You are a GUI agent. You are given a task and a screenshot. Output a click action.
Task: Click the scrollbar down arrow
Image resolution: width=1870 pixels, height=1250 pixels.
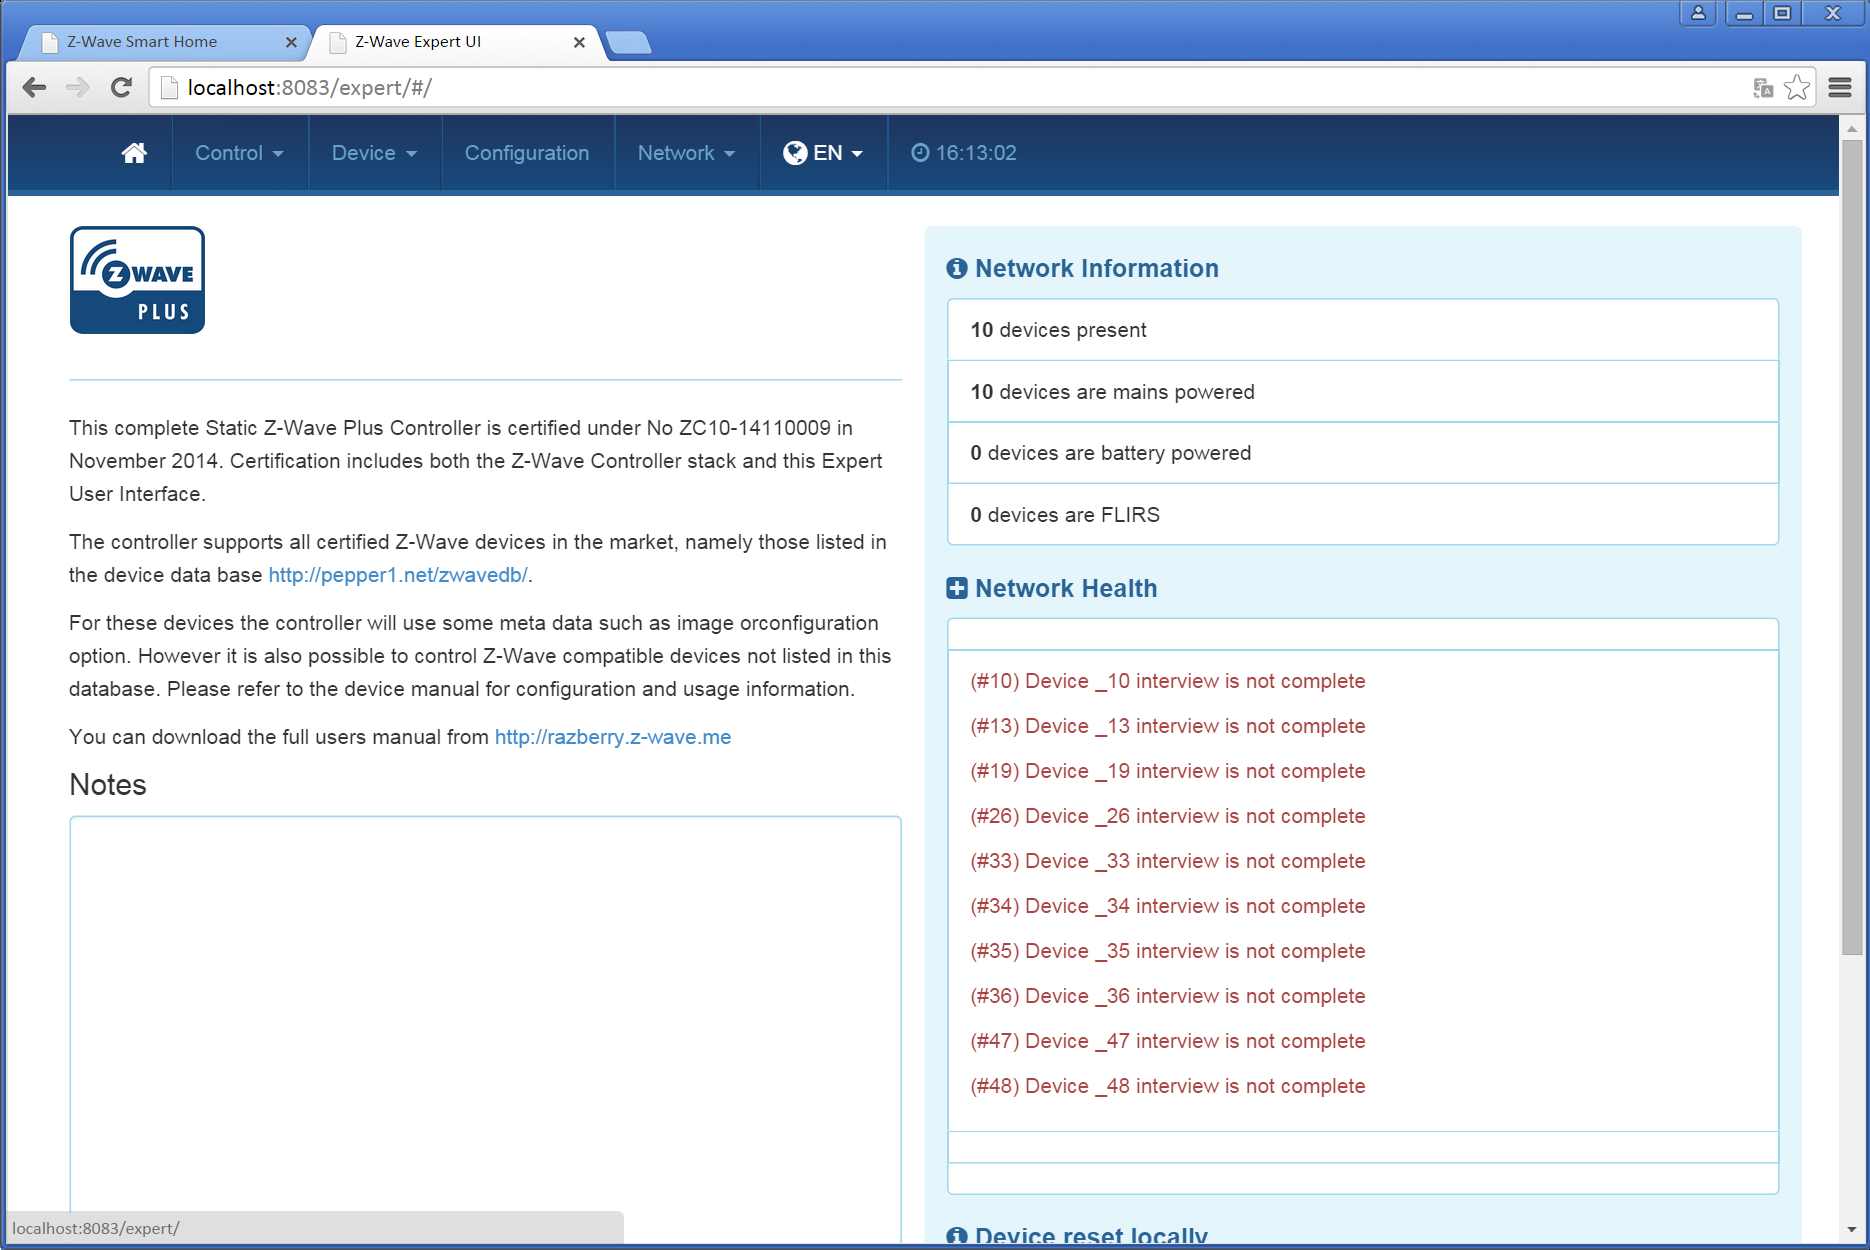tap(1852, 1230)
